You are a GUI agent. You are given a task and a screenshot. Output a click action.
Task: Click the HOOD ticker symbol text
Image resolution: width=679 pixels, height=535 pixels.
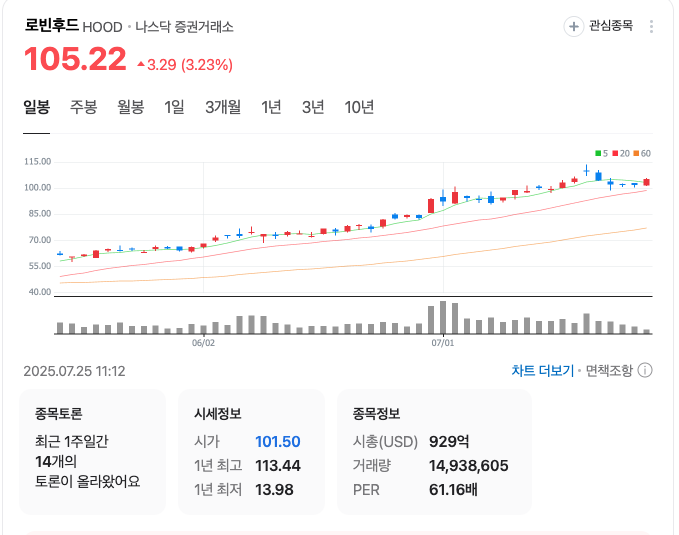[x=102, y=27]
